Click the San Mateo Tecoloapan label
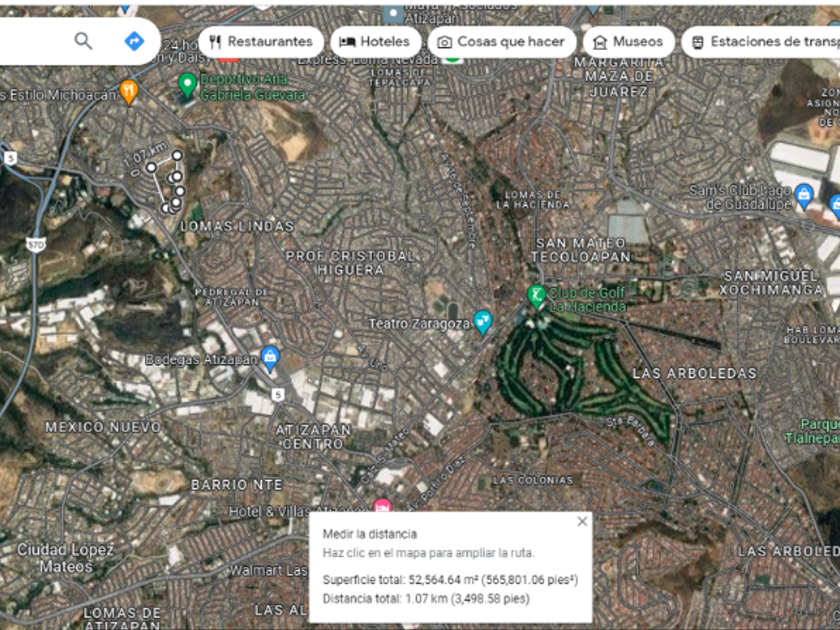Image resolution: width=840 pixels, height=630 pixels. coord(581,250)
